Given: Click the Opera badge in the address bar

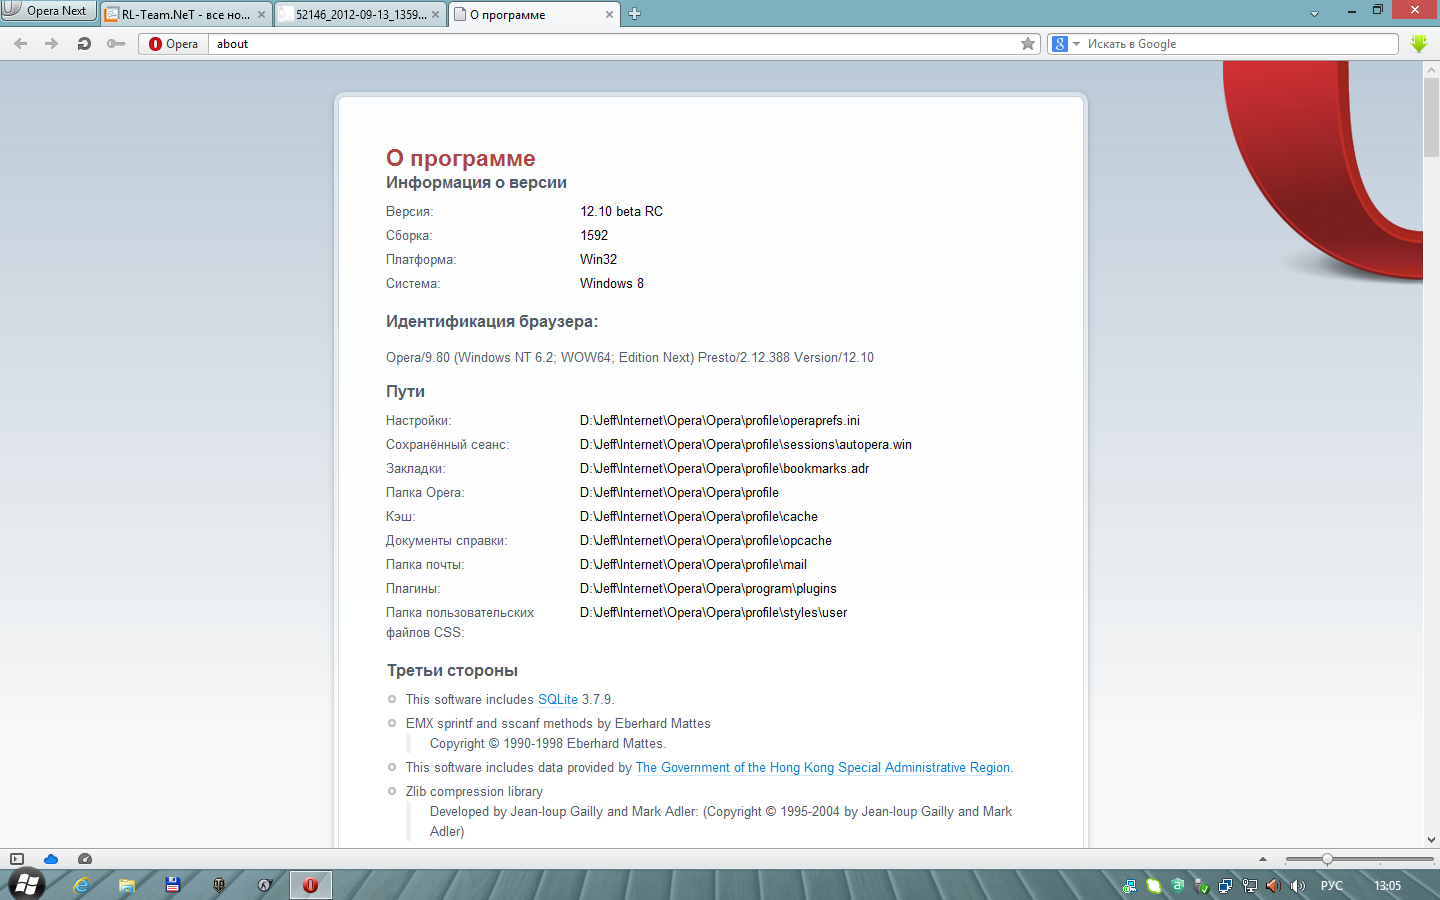Looking at the screenshot, I should pyautogui.click(x=174, y=44).
